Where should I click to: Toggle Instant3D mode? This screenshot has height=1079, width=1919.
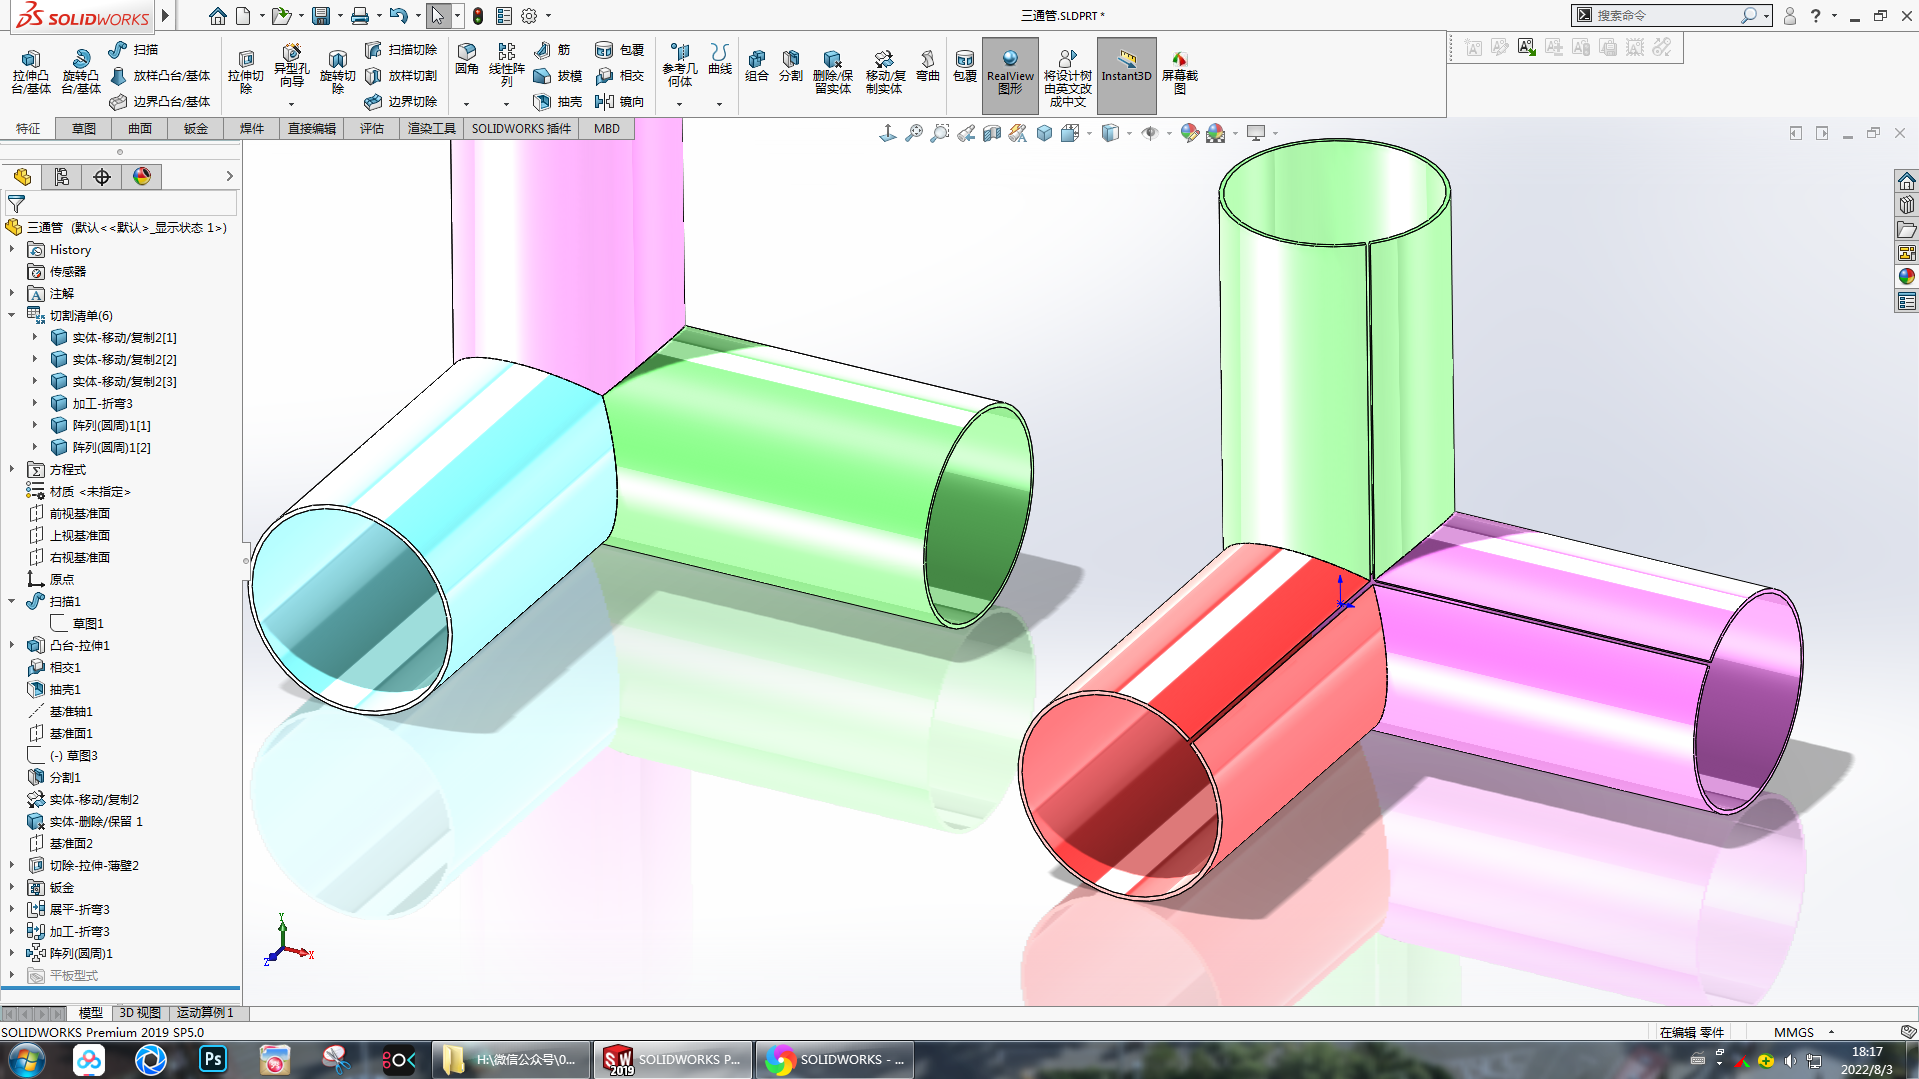1127,75
